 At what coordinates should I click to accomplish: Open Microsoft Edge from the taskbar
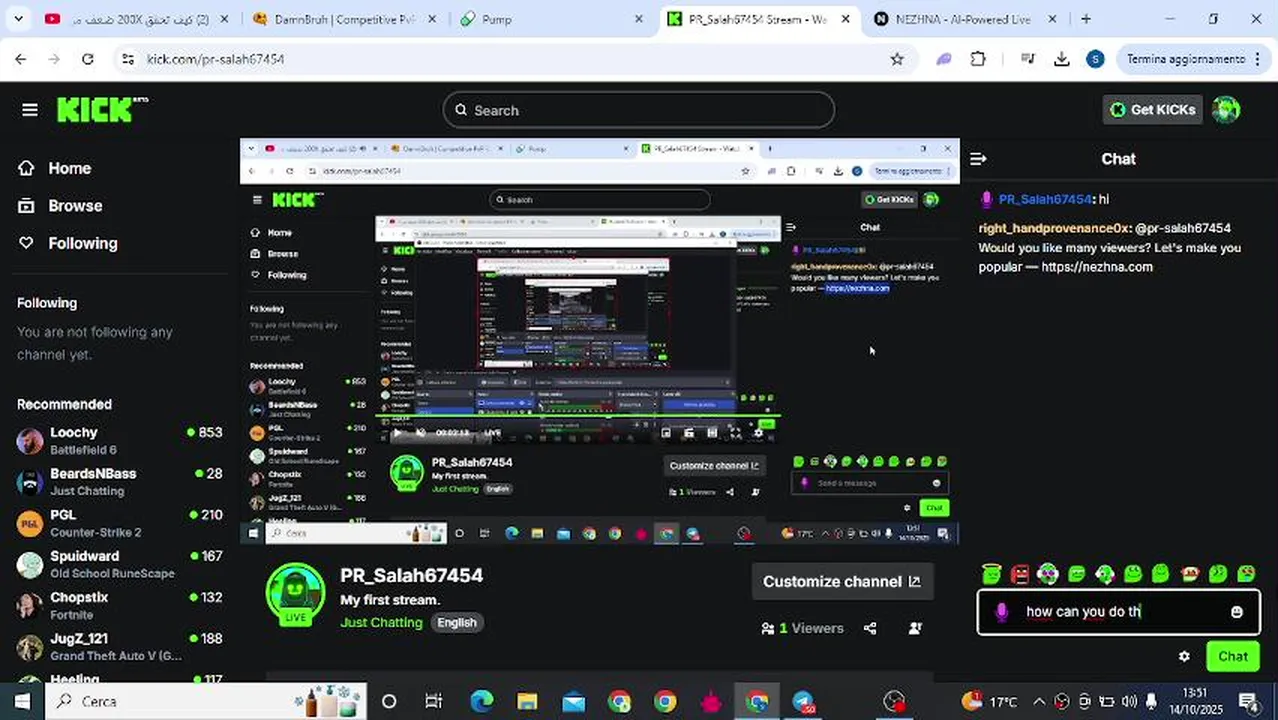click(481, 701)
